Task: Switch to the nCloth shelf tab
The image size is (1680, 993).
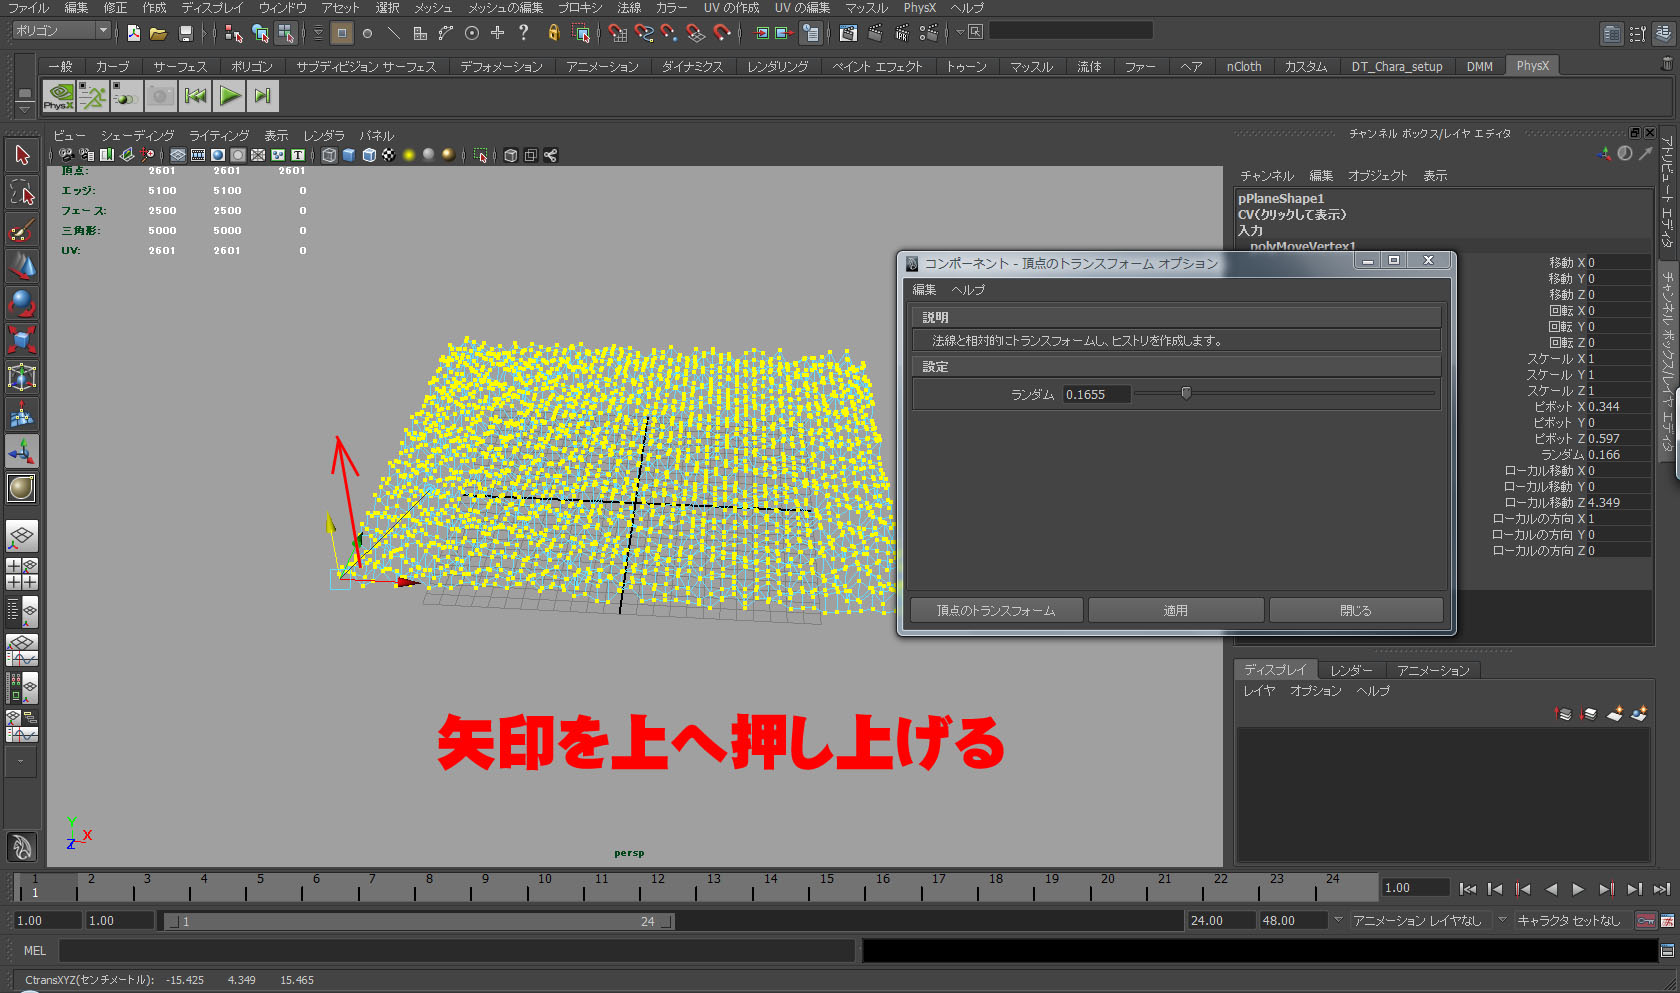Action: click(x=1243, y=66)
